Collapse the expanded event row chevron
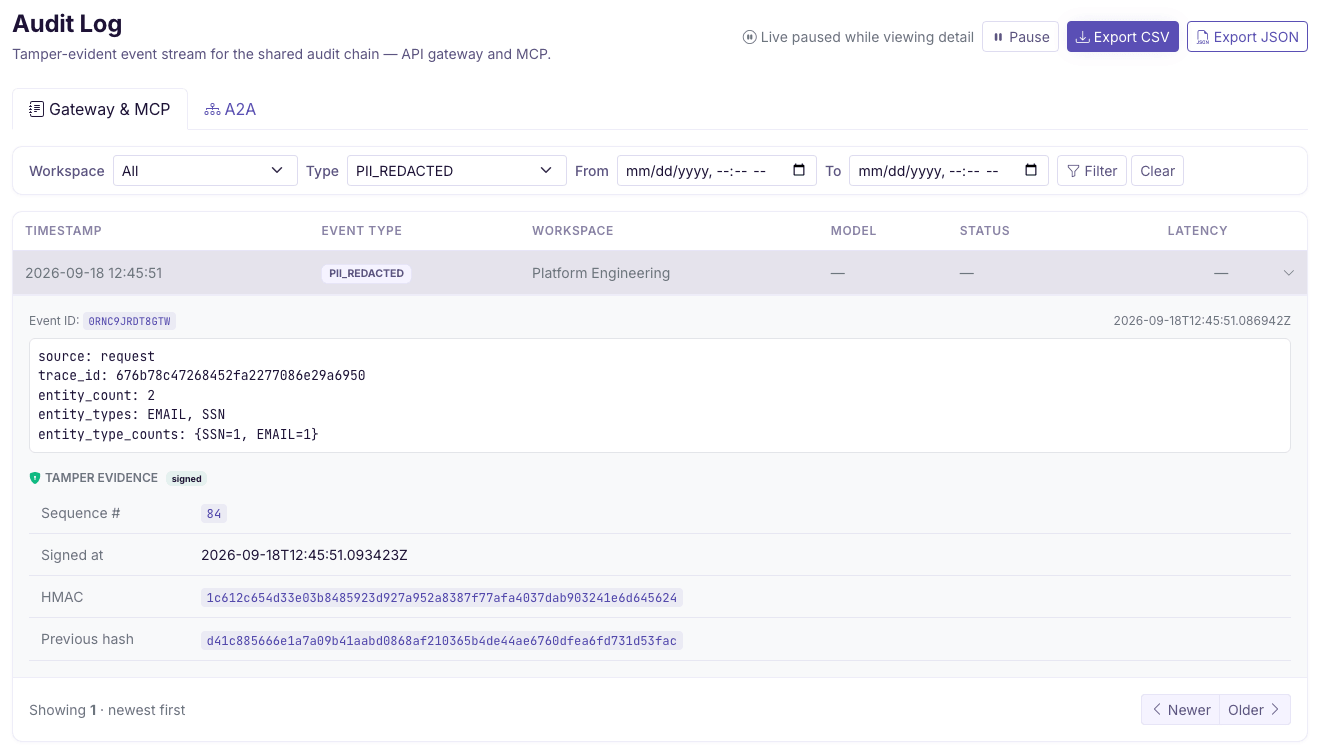1320x751 pixels. pos(1289,273)
